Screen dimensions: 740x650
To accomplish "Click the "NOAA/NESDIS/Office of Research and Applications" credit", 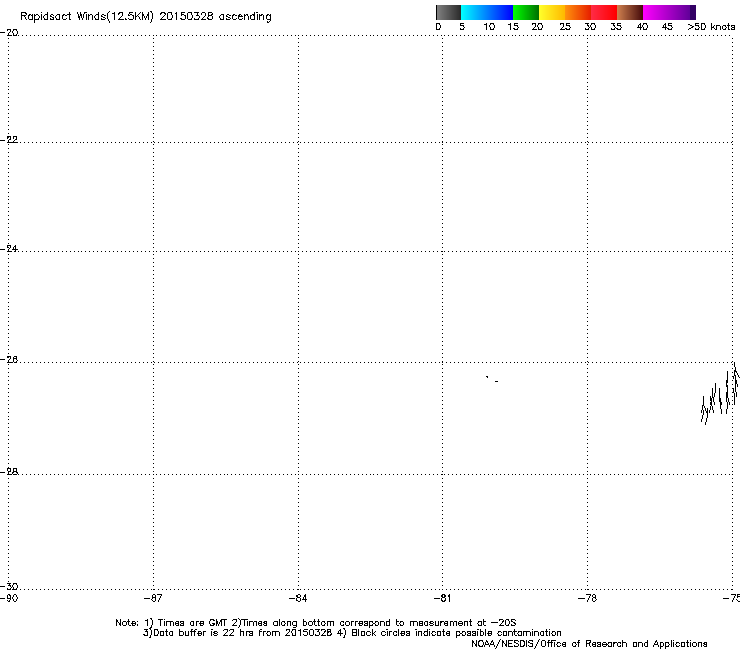I will click(589, 644).
